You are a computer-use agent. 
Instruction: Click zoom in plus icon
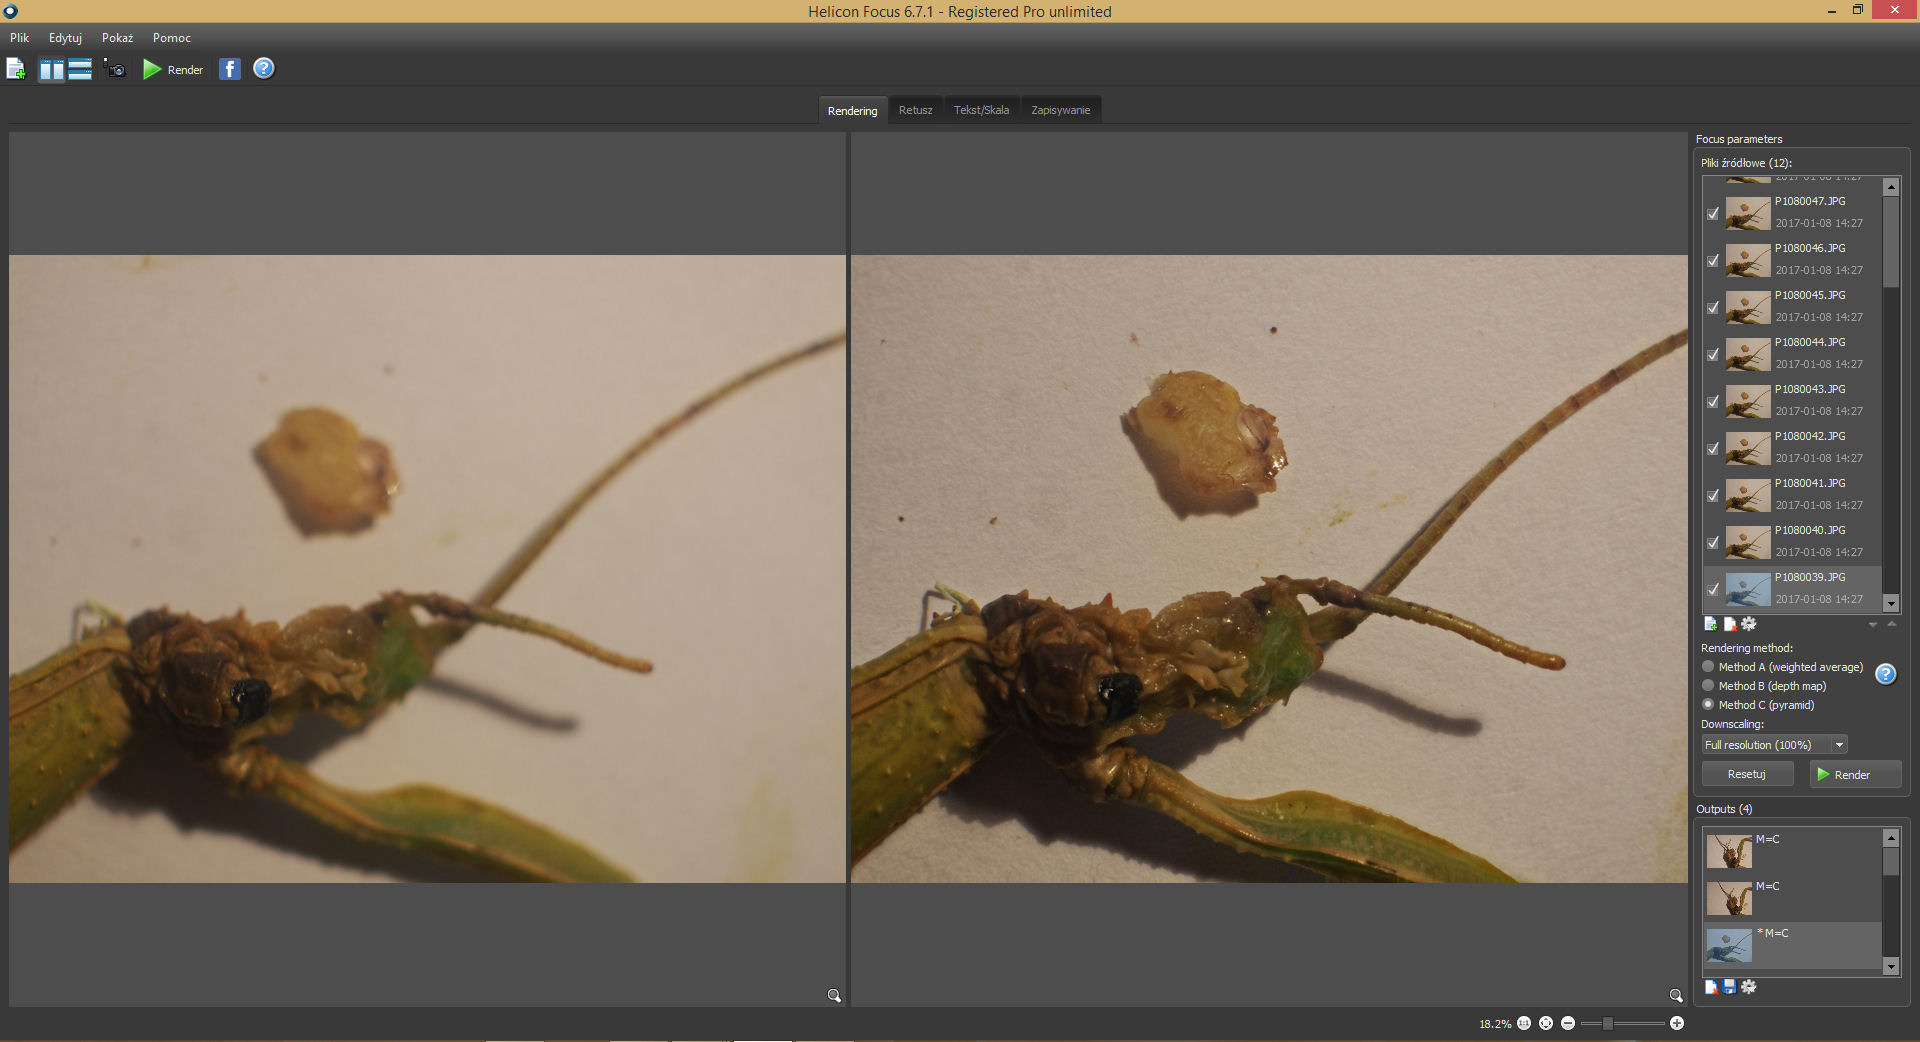(x=1677, y=1023)
